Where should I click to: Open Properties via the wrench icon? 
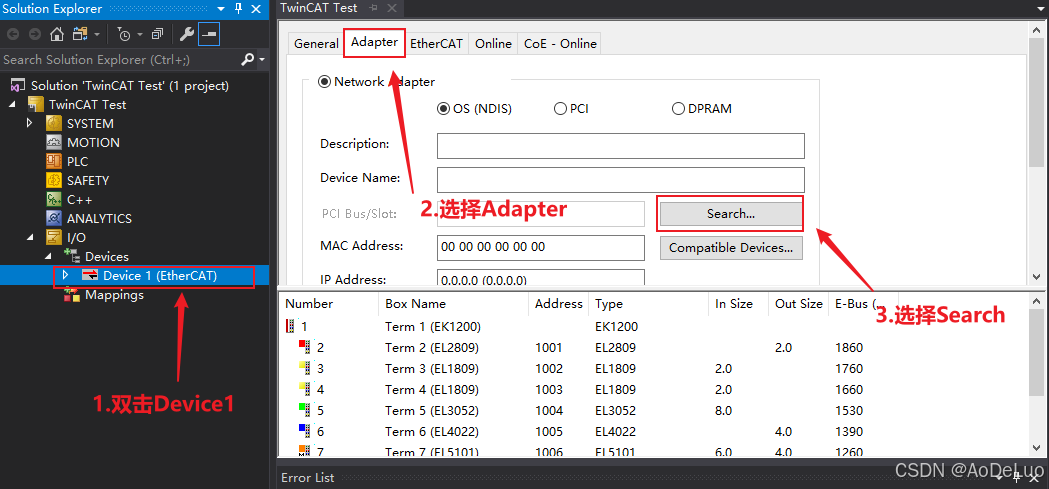(187, 33)
